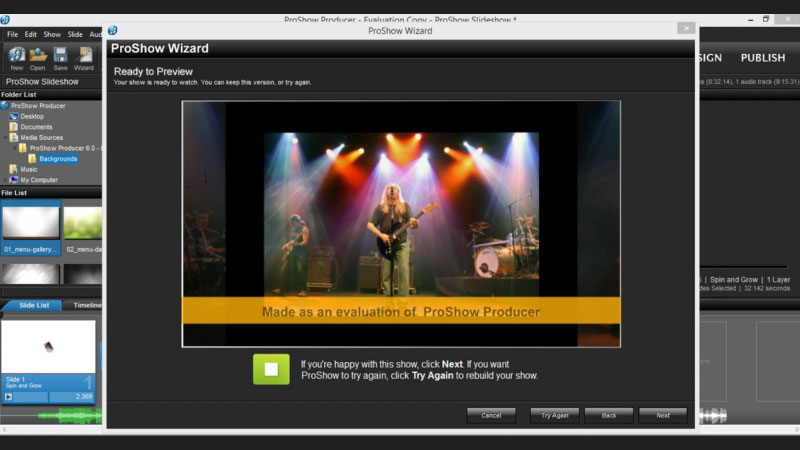Select the Music folder in Folder List
800x450 pixels.
[29, 169]
